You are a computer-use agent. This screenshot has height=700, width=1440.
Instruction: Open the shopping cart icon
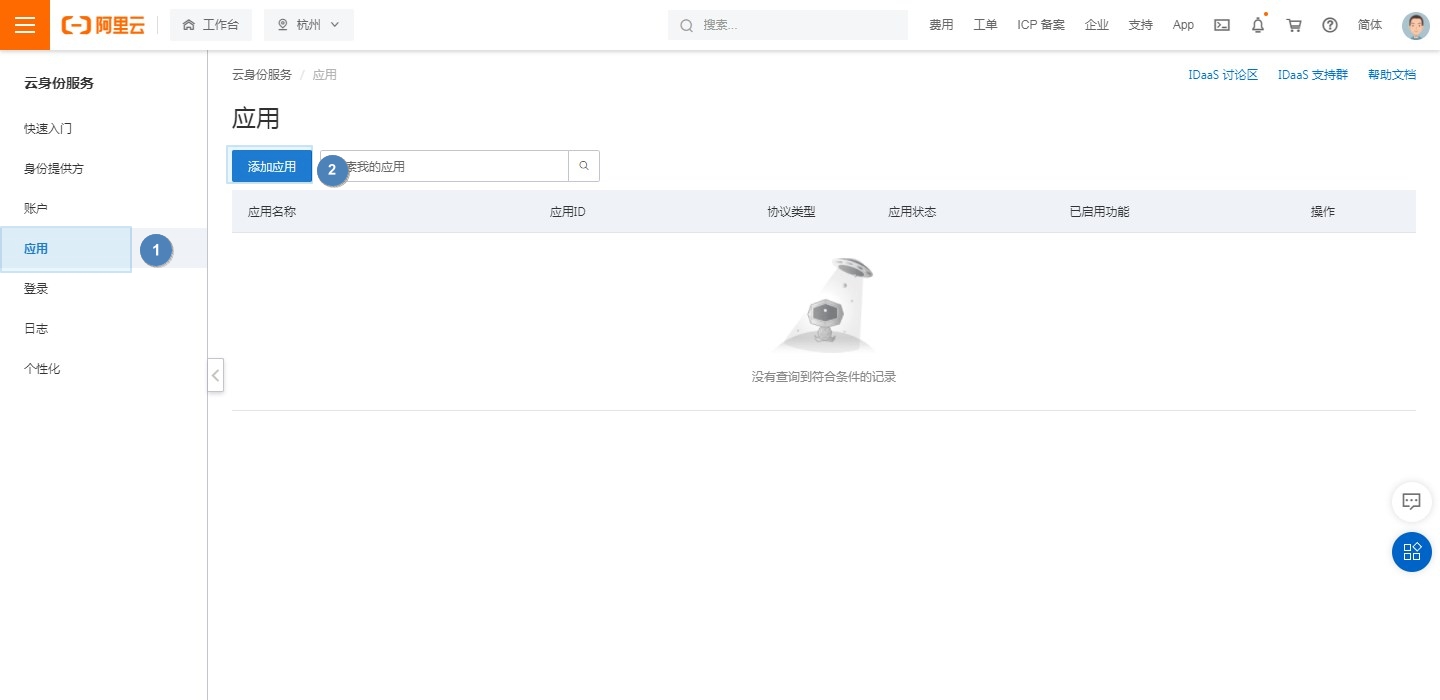(x=1294, y=25)
